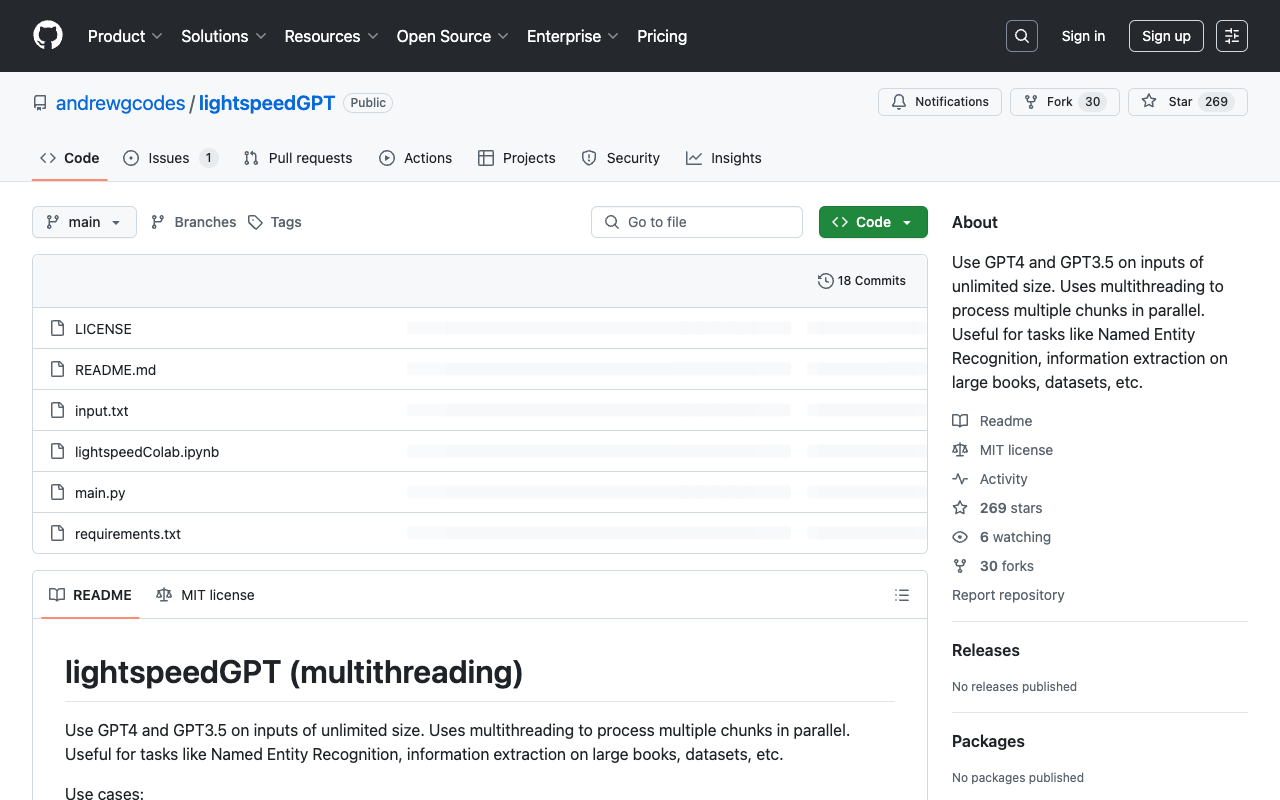The image size is (1280, 800).
Task: Open the LICENSE file
Action: click(x=103, y=329)
